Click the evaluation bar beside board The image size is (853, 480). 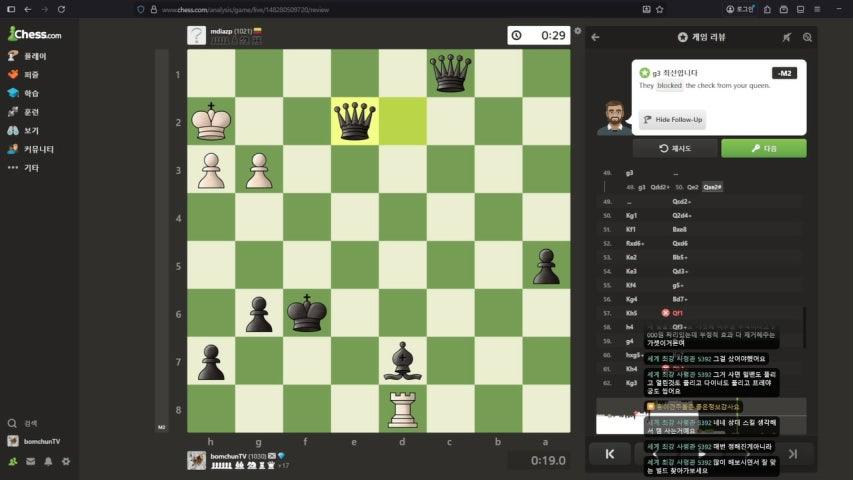(x=162, y=241)
